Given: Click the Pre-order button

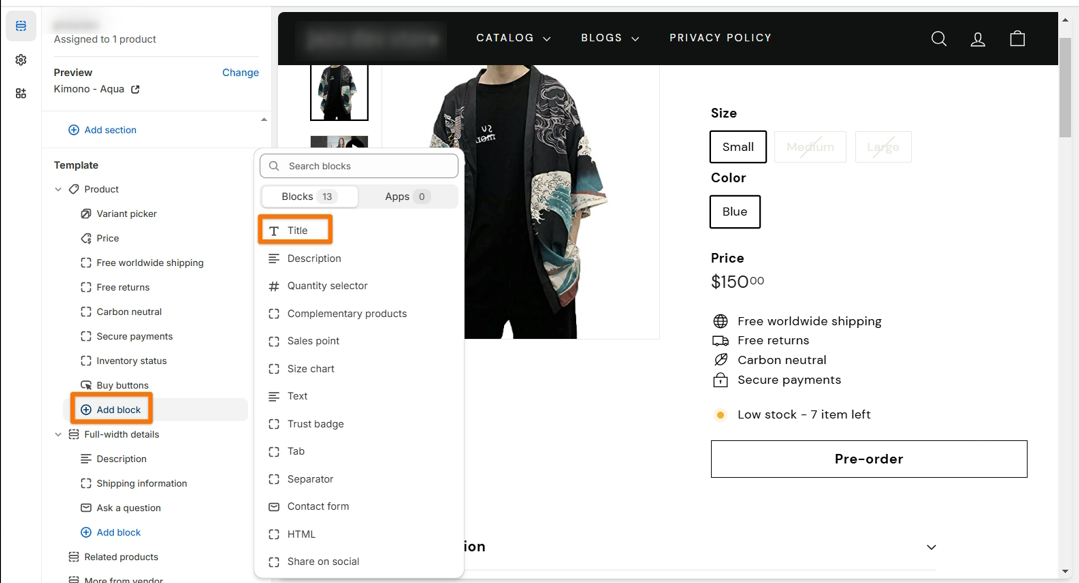Looking at the screenshot, I should (868, 459).
